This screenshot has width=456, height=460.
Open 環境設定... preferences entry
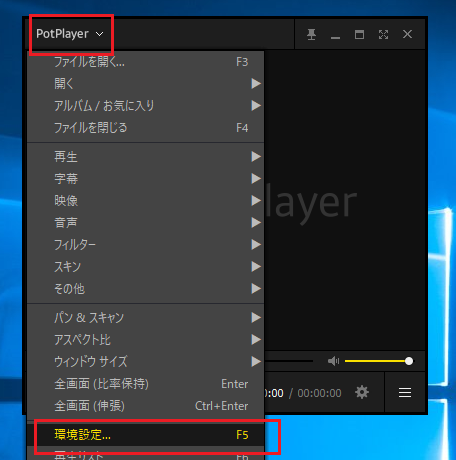pos(146,435)
